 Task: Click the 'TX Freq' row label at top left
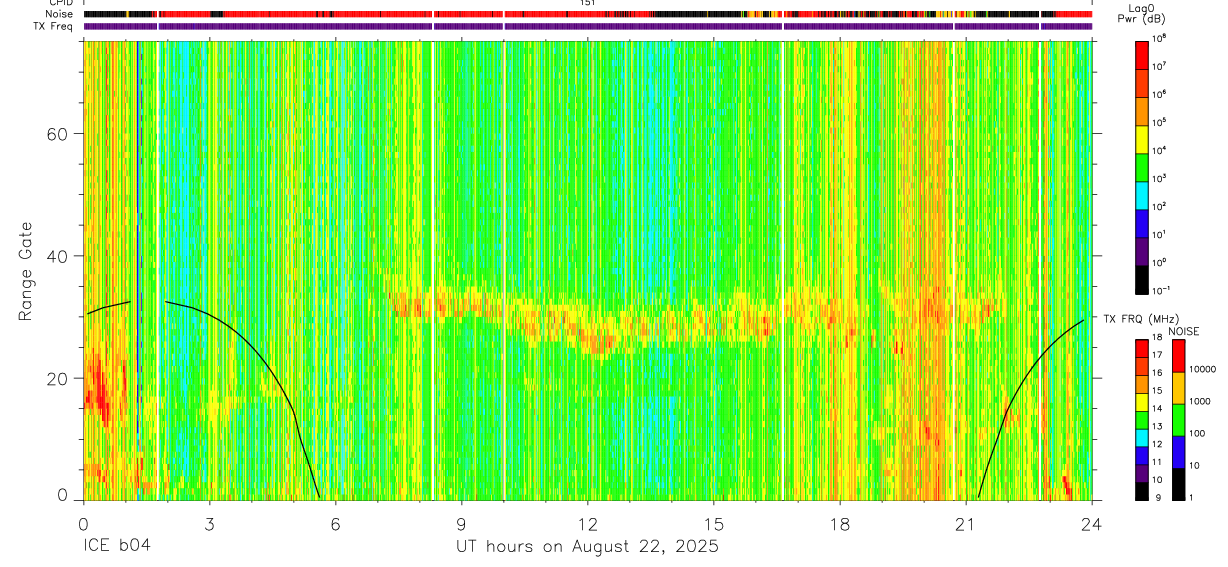[54, 26]
